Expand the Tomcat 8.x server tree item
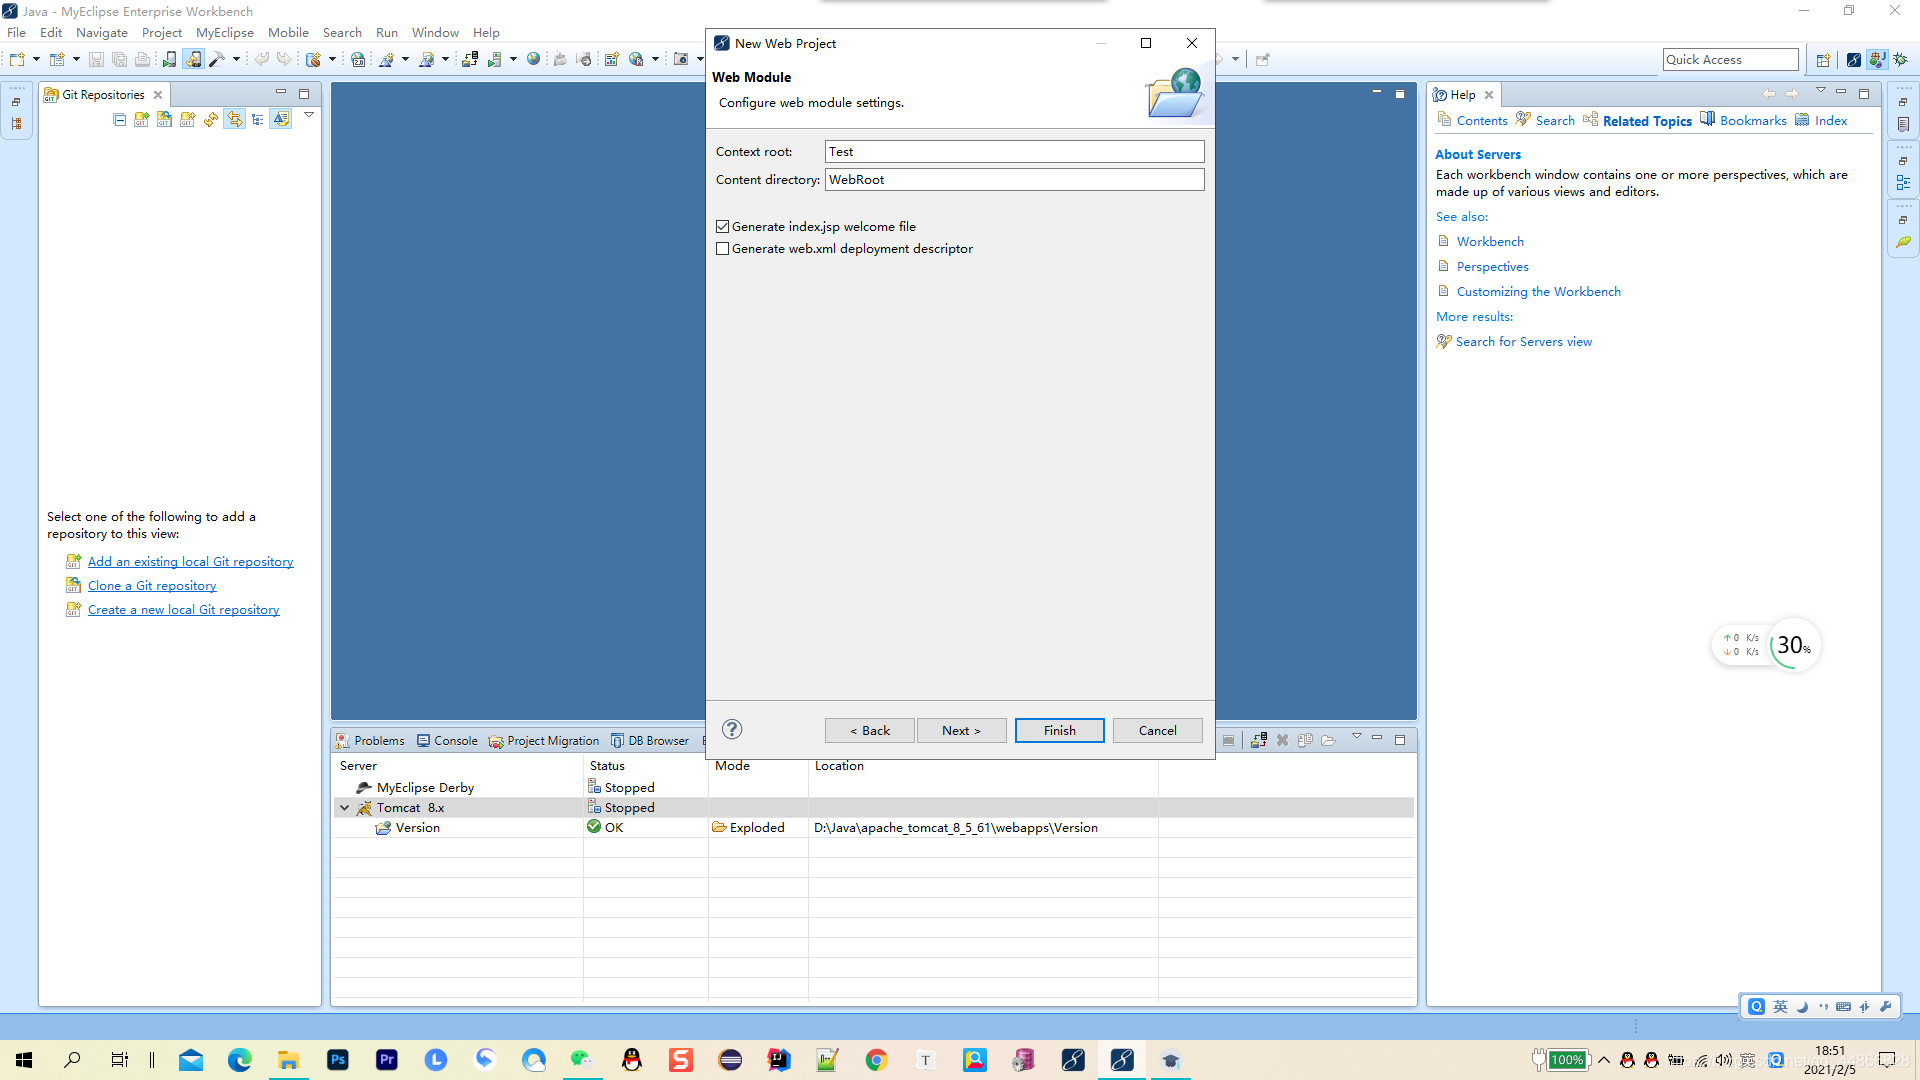Viewport: 1920px width, 1080px height. coord(345,807)
